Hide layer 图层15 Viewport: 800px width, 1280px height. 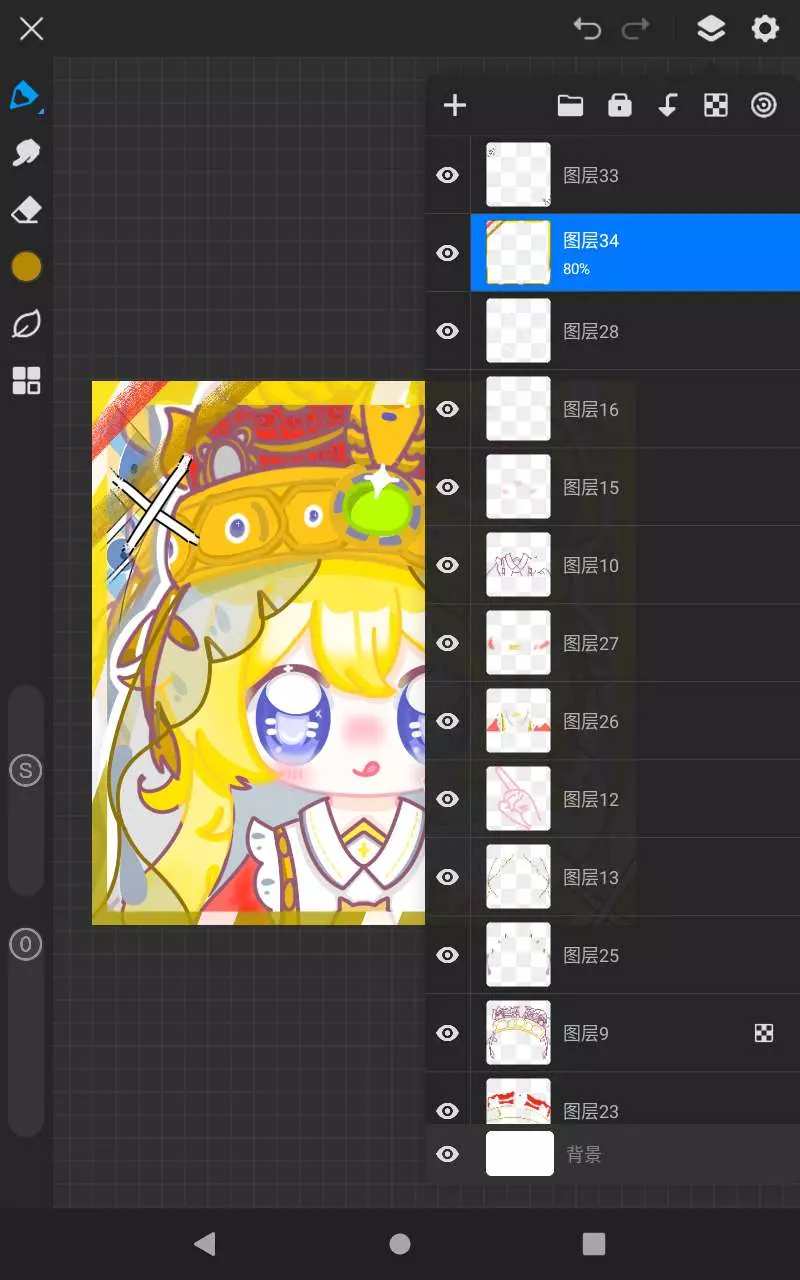point(448,487)
